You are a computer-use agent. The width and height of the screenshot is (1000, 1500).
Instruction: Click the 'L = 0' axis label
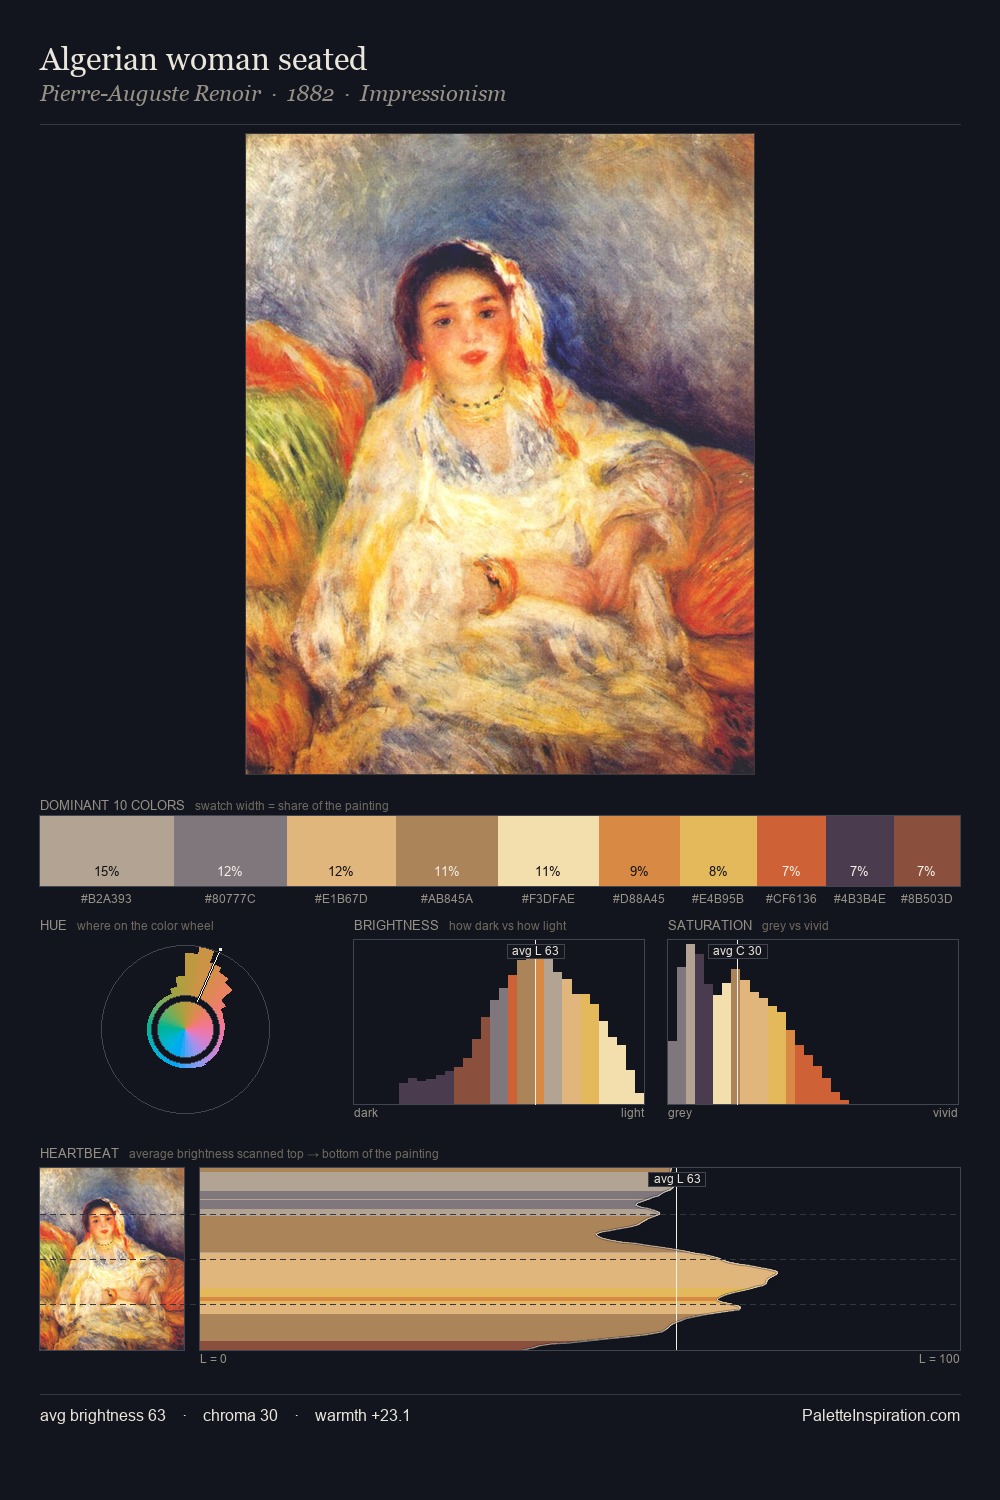coord(213,1359)
